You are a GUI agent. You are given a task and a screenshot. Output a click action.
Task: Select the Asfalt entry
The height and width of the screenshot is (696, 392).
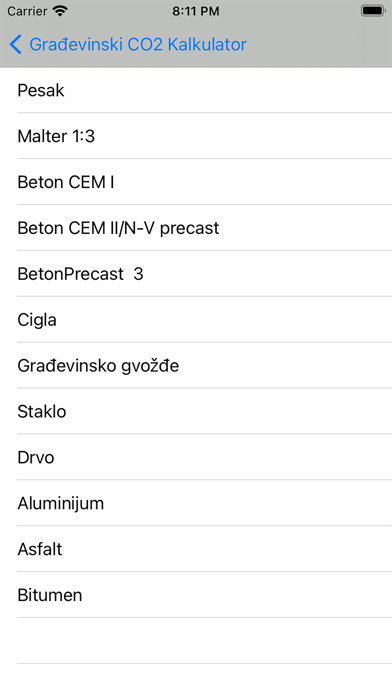coord(196,549)
